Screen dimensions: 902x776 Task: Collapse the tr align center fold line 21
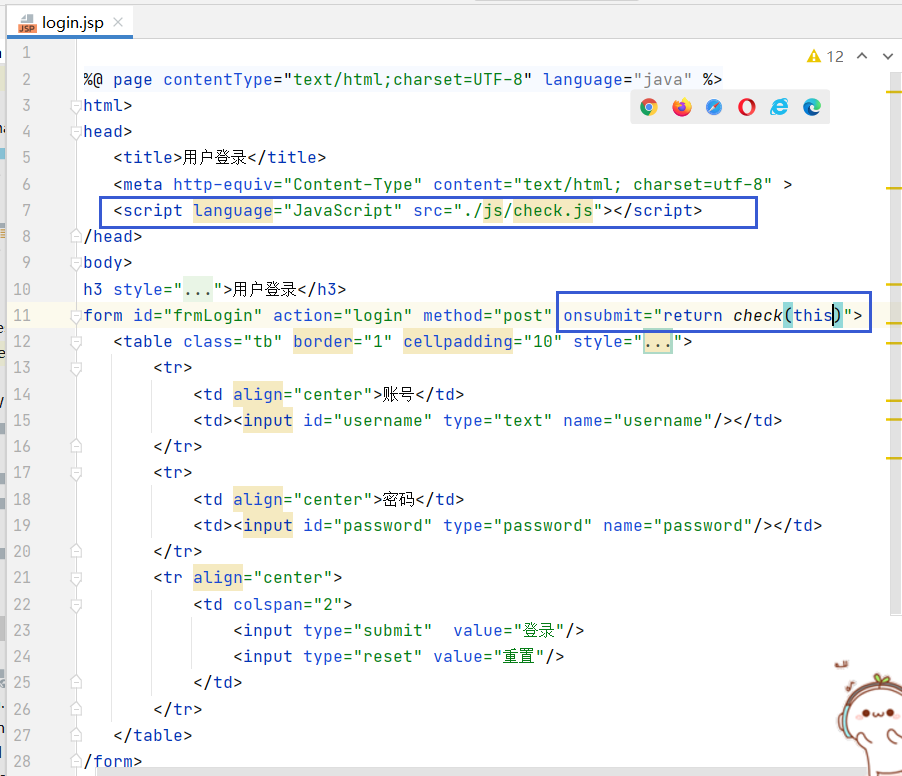(x=75, y=578)
